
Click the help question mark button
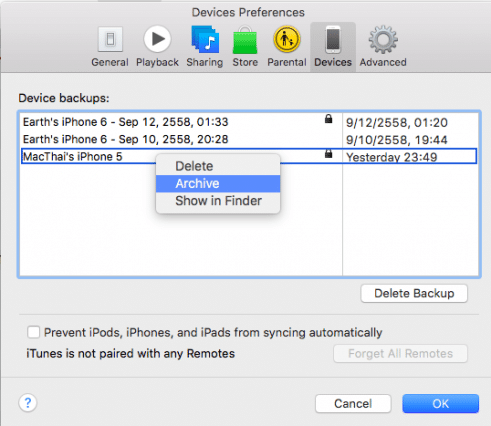(x=28, y=403)
